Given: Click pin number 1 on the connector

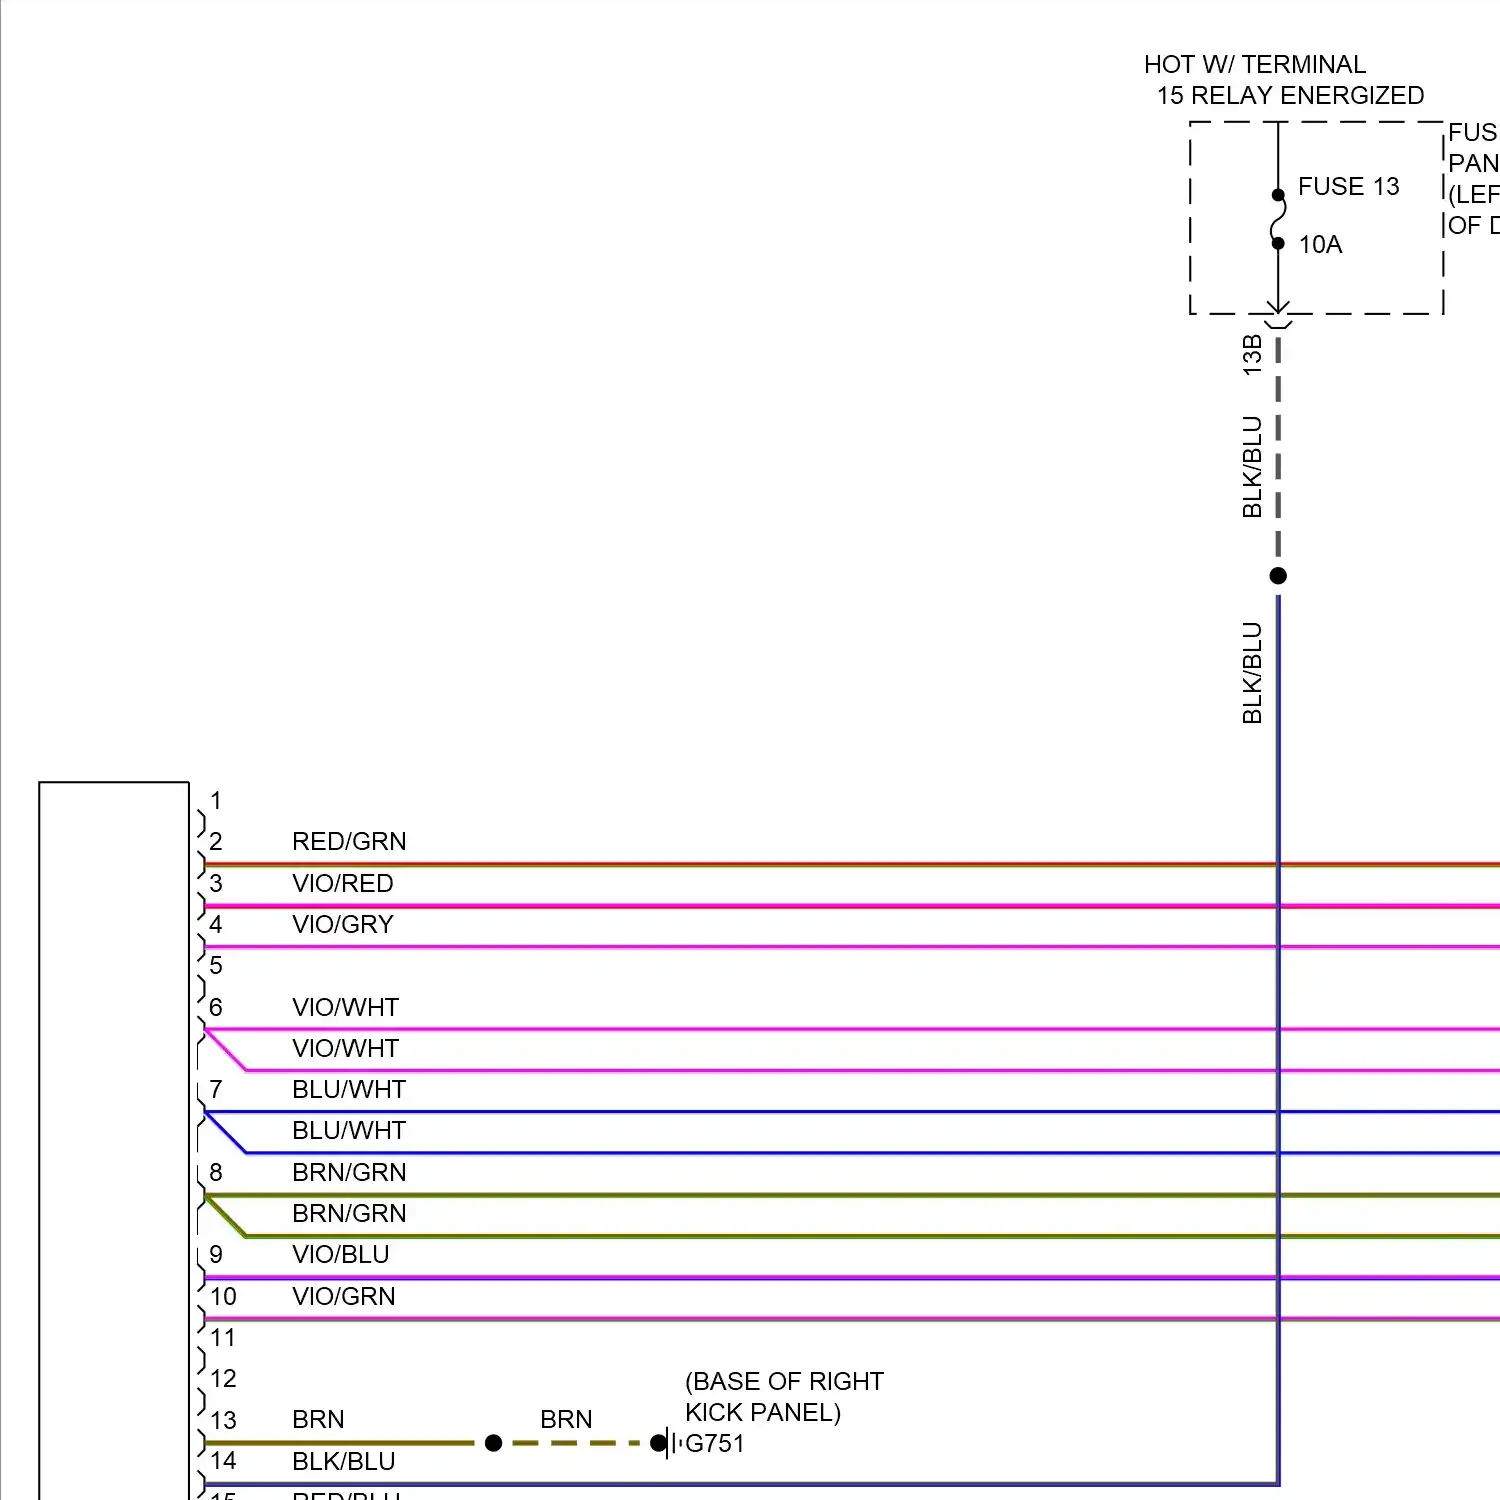Looking at the screenshot, I should click(216, 801).
